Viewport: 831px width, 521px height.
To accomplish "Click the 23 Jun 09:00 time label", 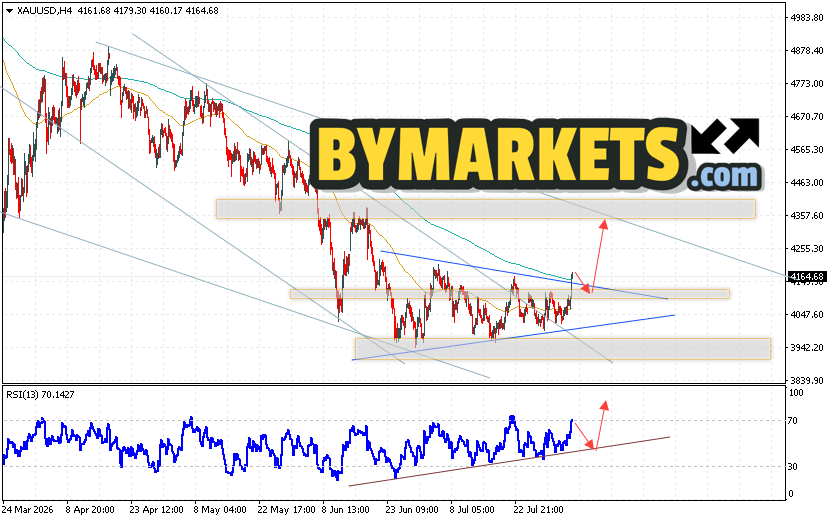I will point(412,510).
